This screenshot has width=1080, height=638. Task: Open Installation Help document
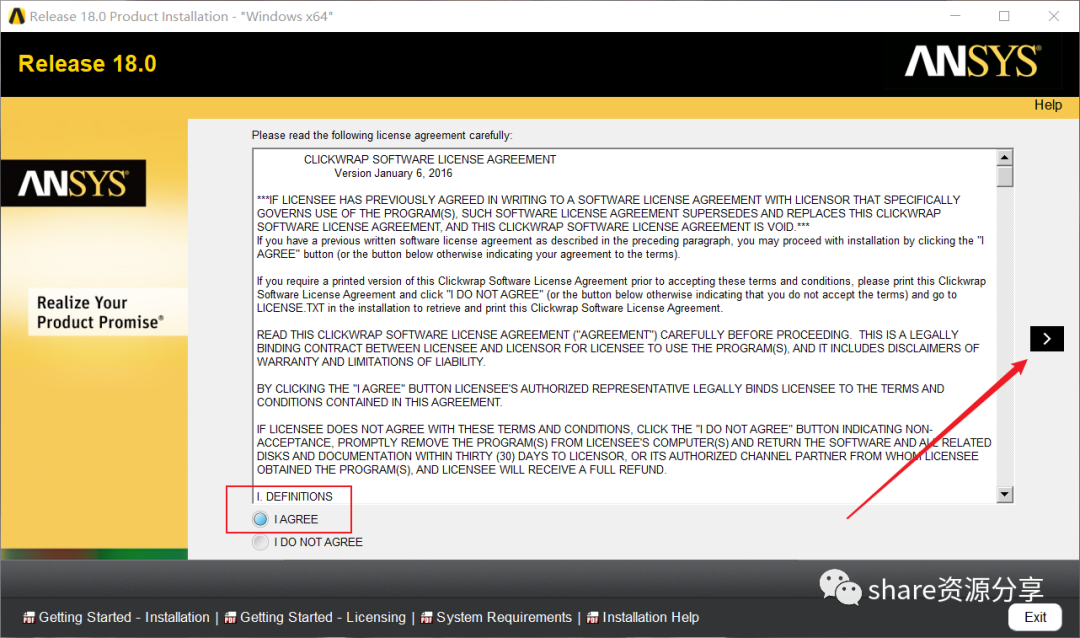click(650, 617)
